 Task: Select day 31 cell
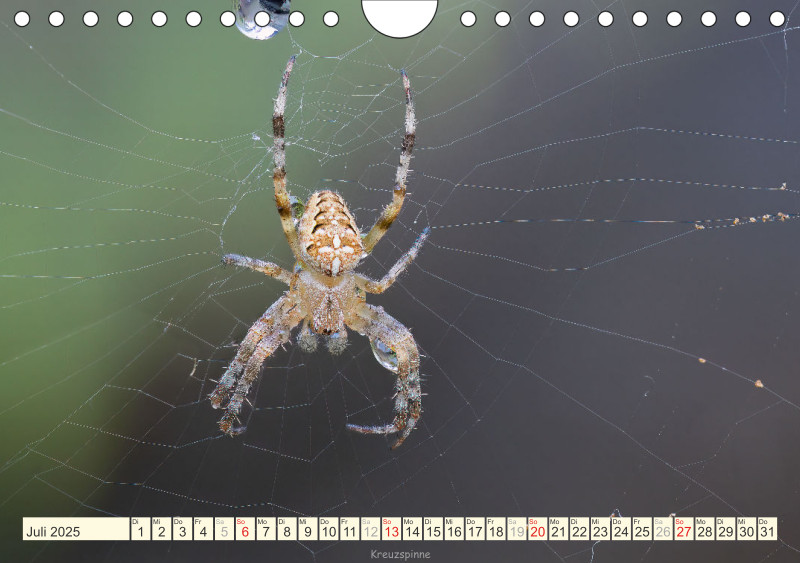pos(767,529)
